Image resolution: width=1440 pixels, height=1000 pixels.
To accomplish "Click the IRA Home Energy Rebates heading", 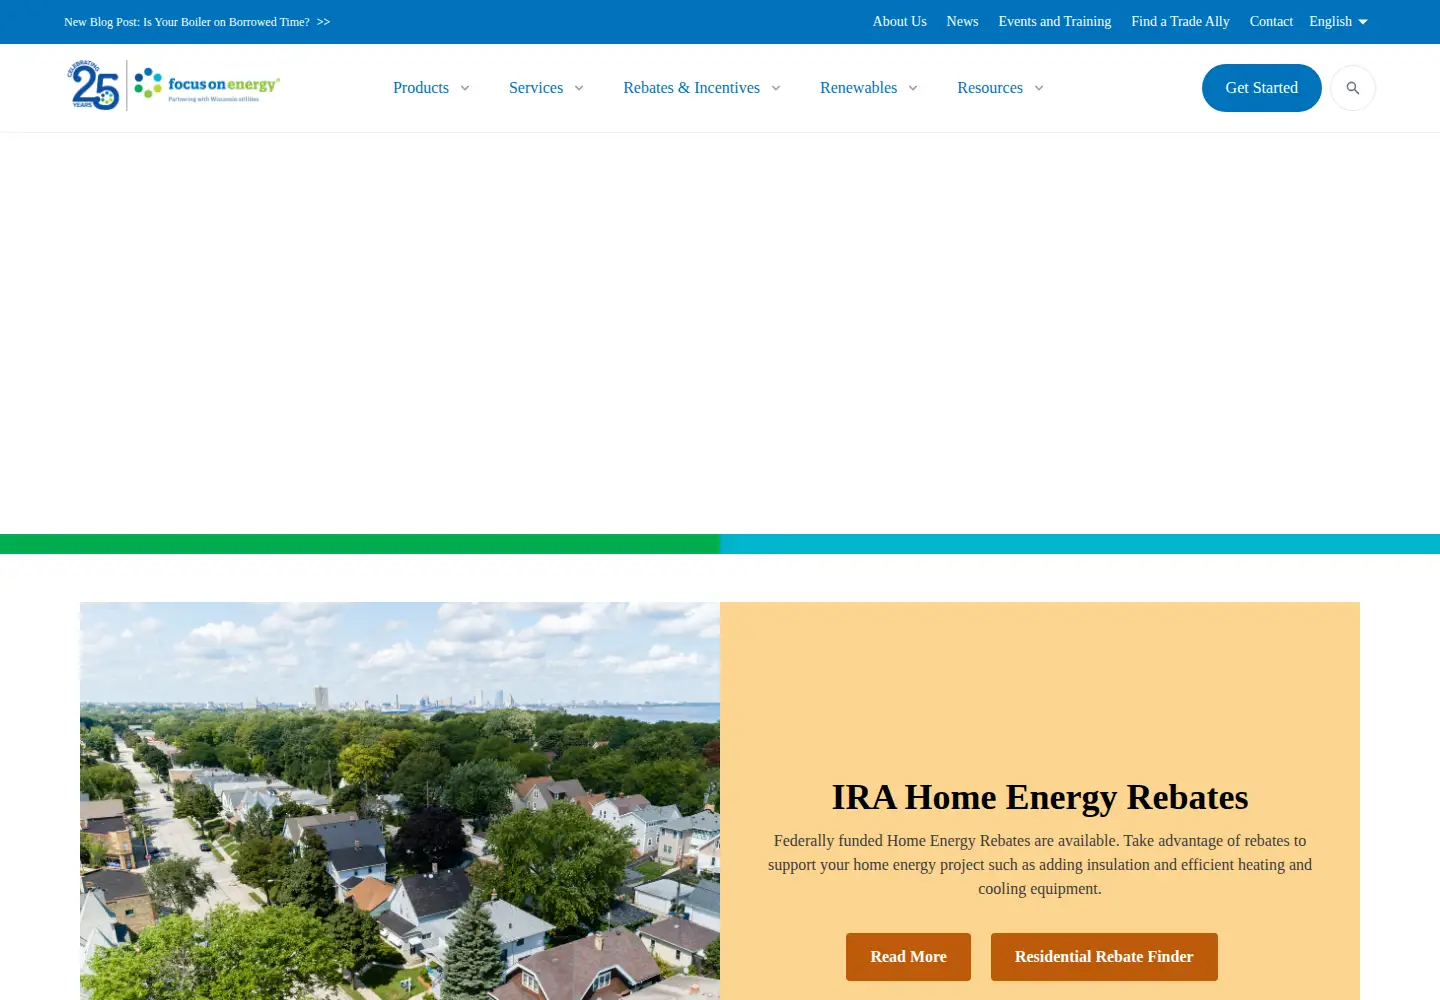I will pos(1040,797).
